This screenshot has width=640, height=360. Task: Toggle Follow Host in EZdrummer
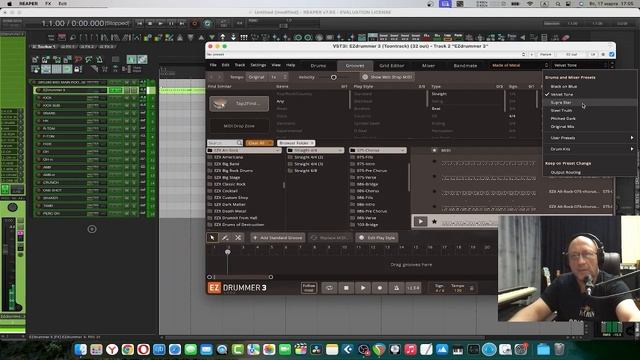[309, 288]
